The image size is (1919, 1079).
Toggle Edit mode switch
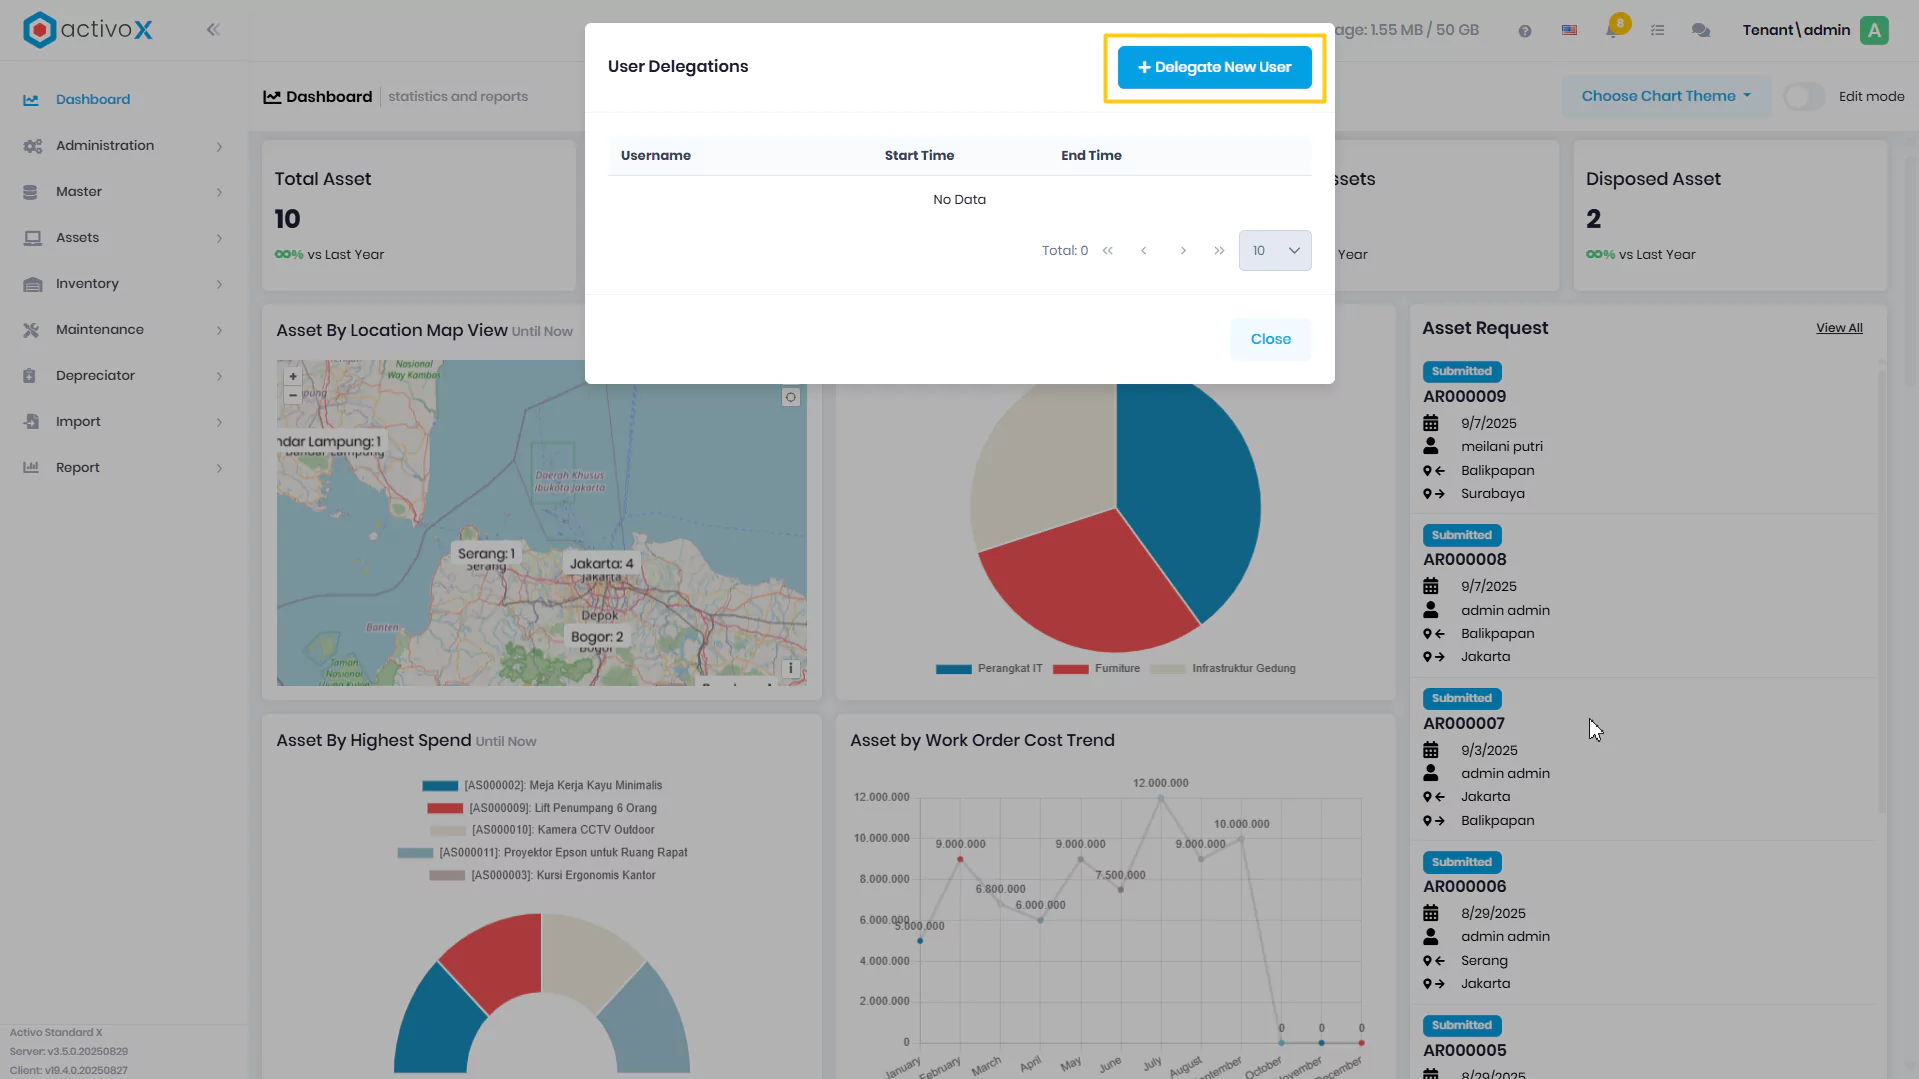[1805, 97]
